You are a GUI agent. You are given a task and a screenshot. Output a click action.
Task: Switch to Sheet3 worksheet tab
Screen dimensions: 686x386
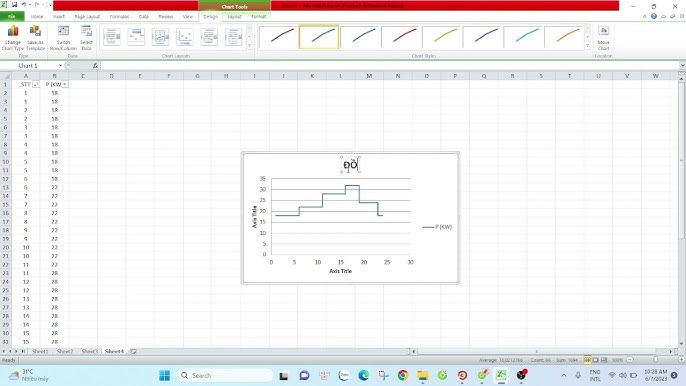90,351
